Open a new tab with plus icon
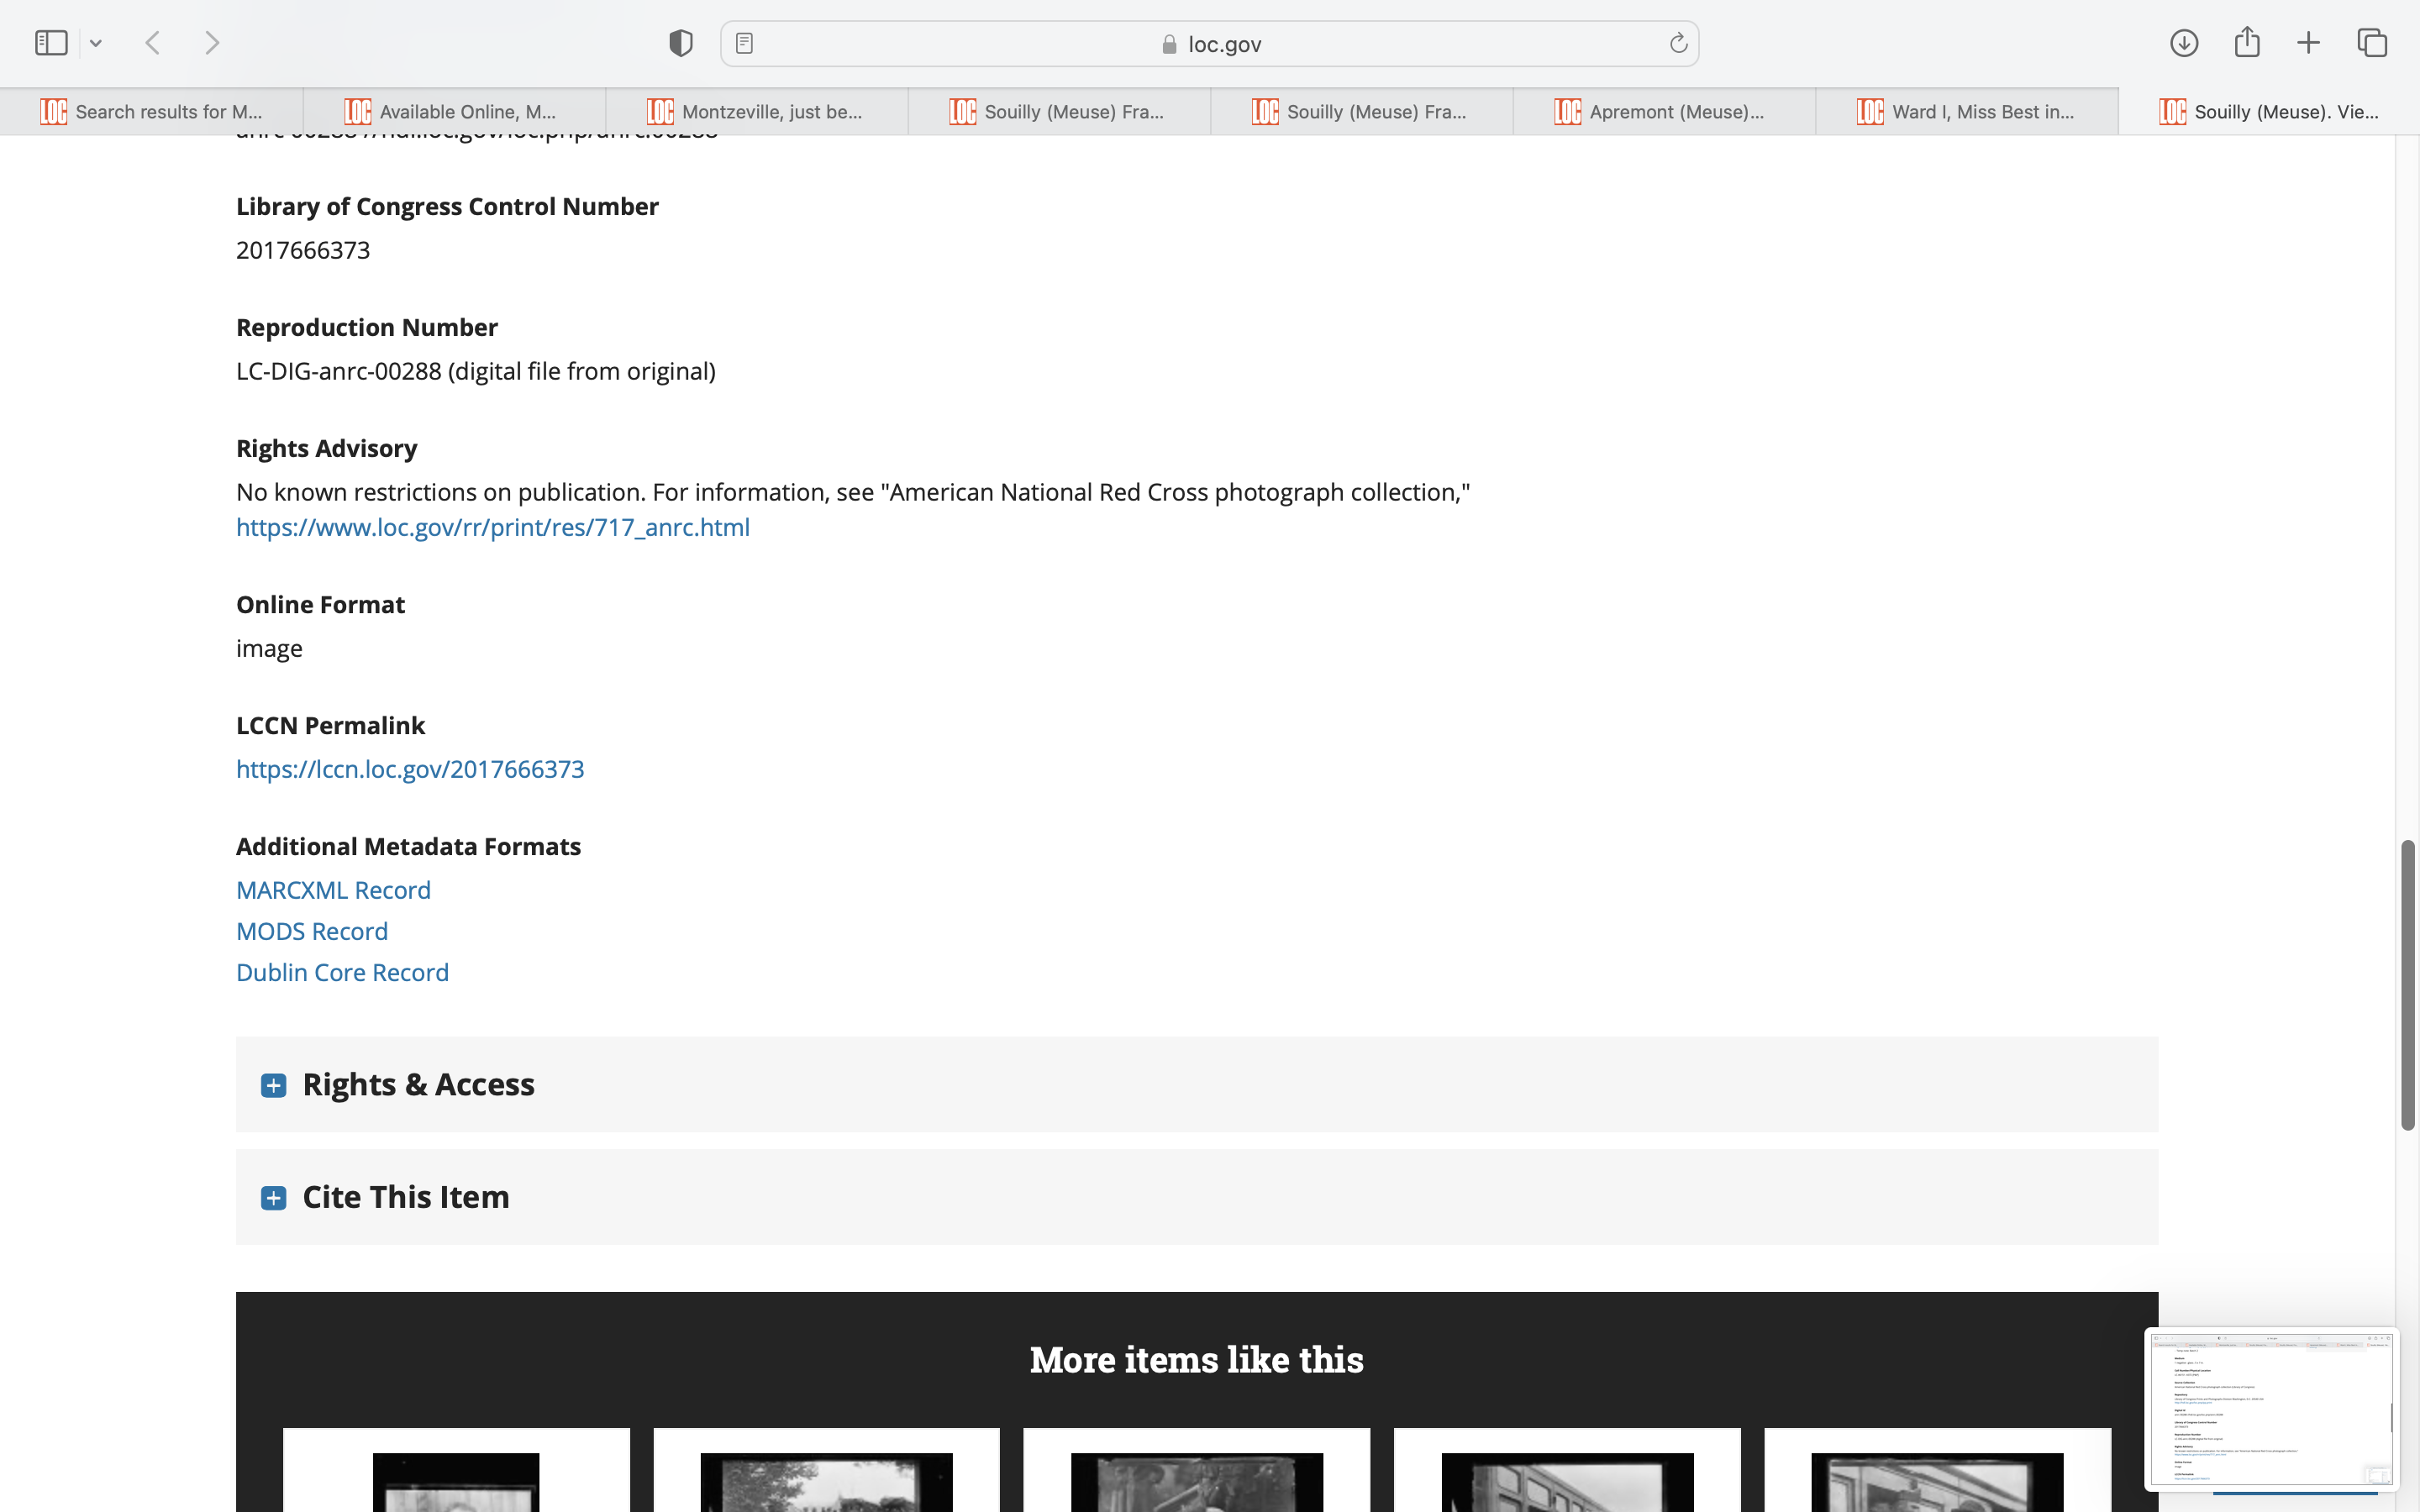The height and width of the screenshot is (1512, 2420). coord(2308,43)
